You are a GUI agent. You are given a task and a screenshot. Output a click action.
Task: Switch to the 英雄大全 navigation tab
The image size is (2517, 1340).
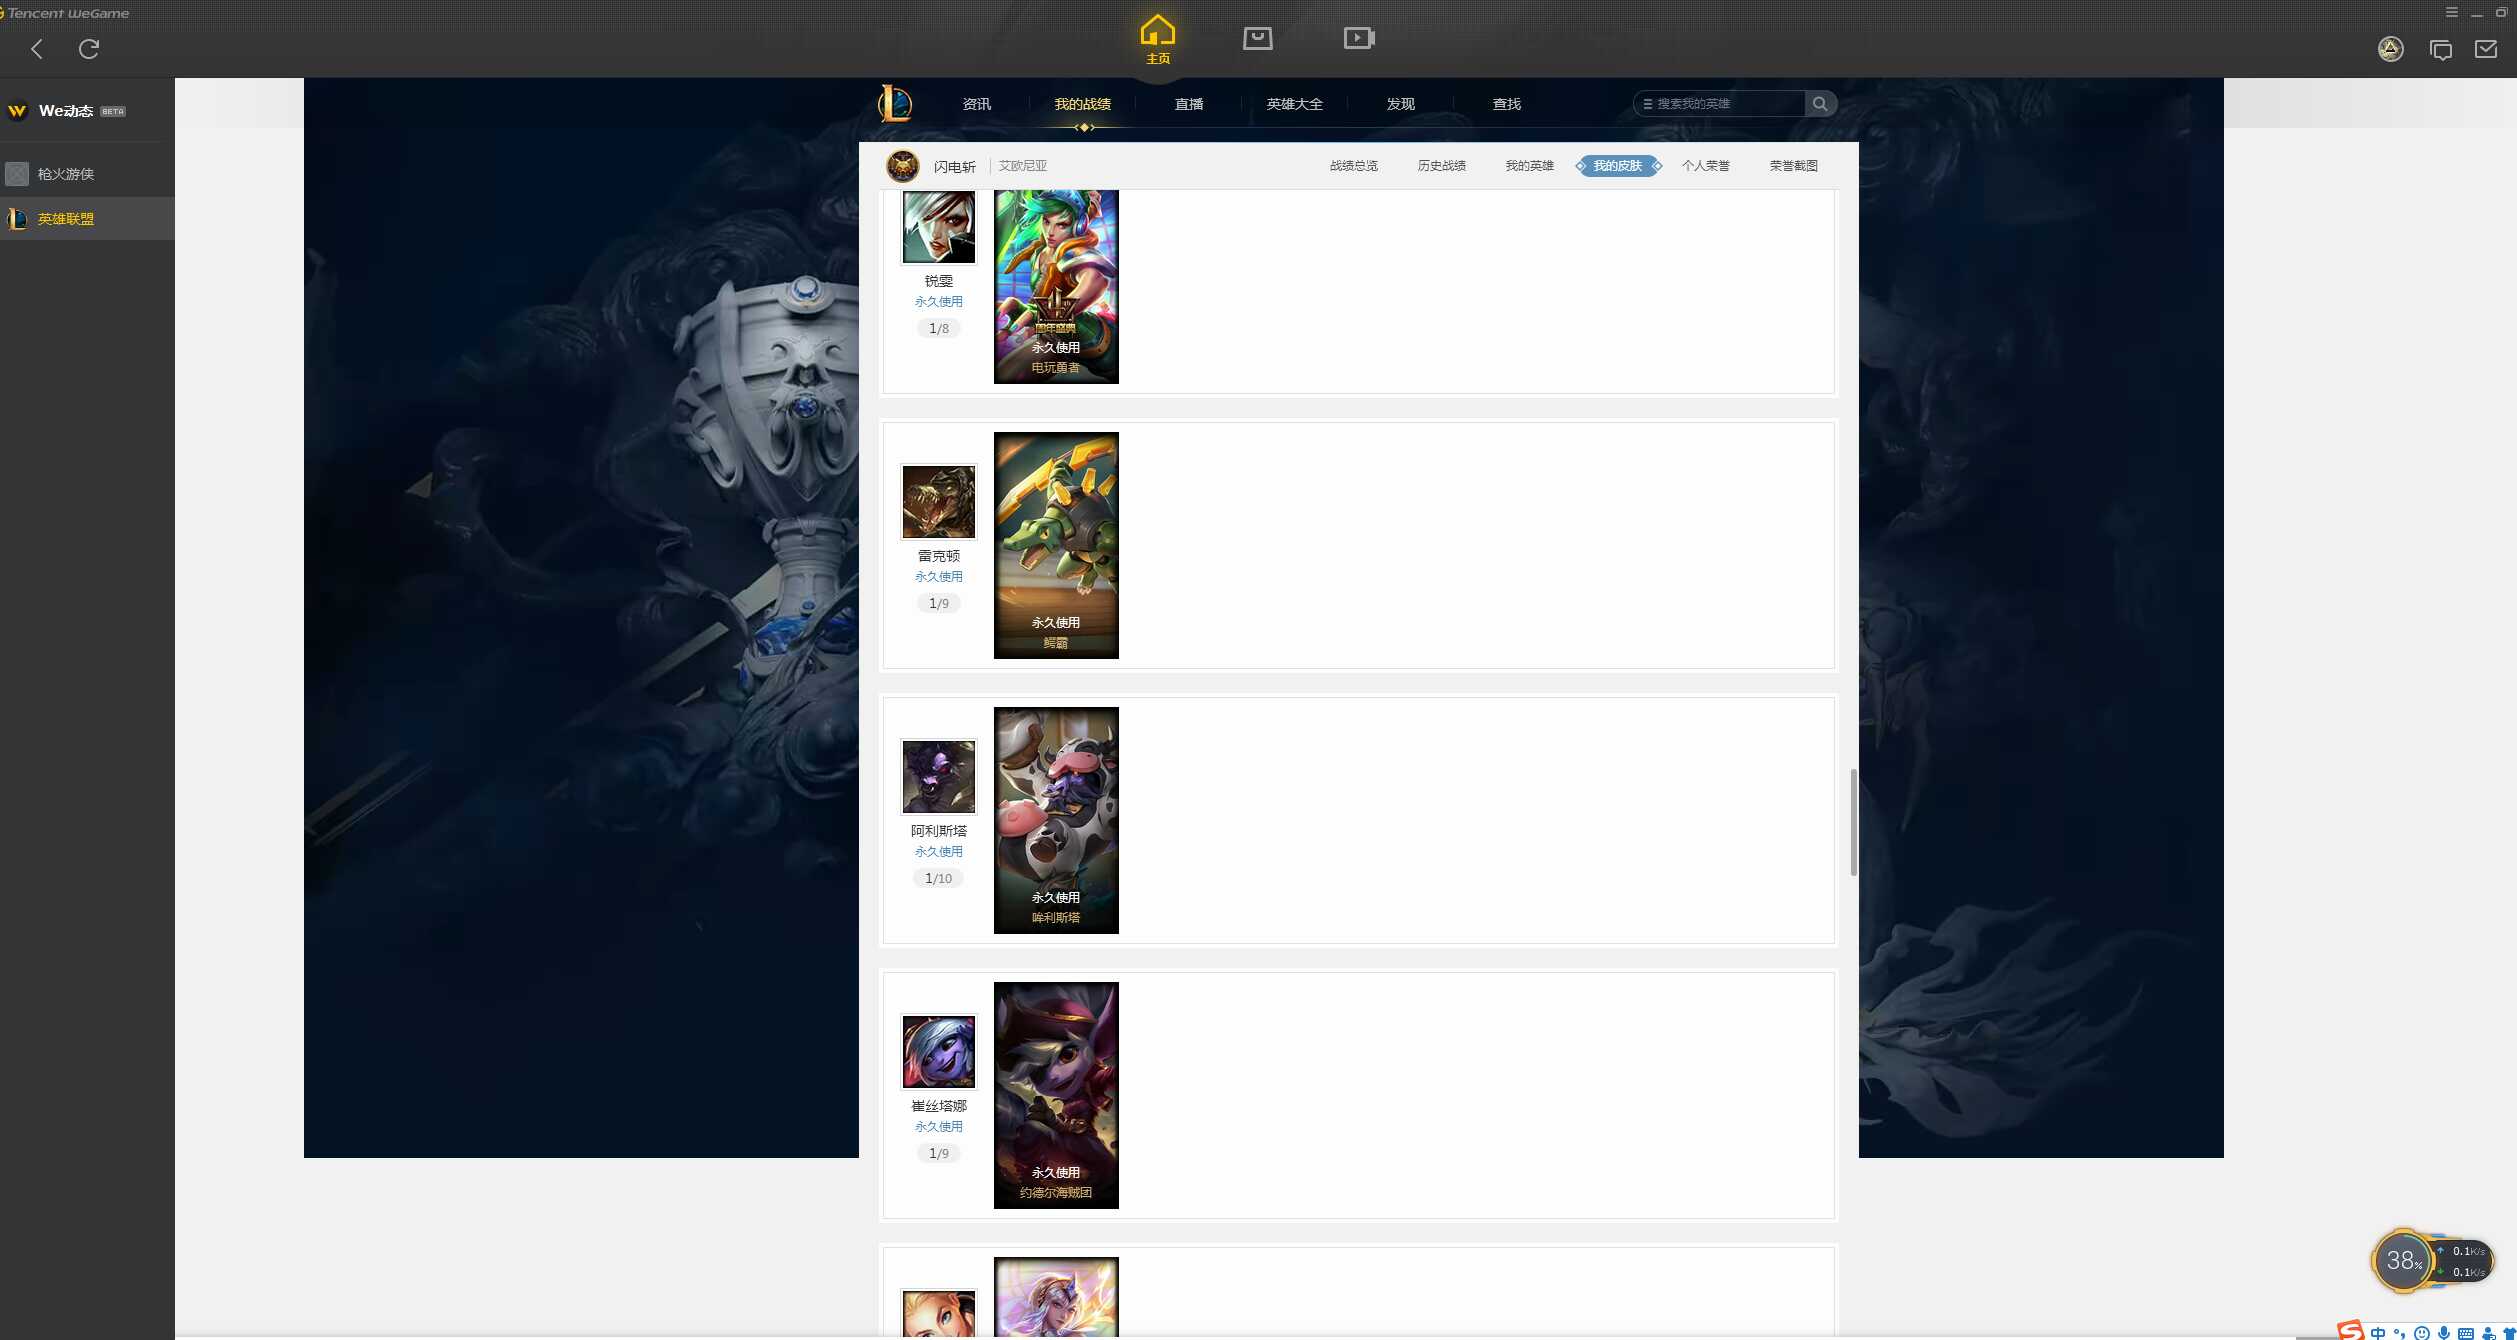(x=1294, y=104)
